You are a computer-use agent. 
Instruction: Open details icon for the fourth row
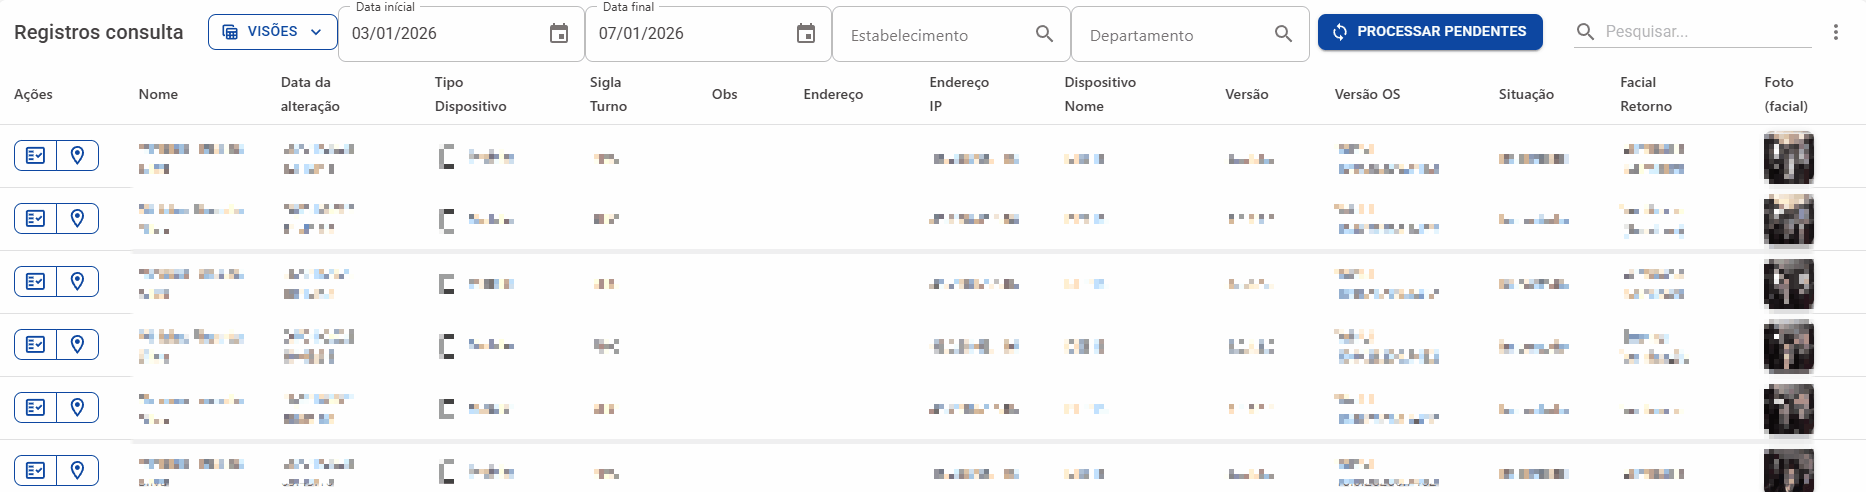coord(36,345)
